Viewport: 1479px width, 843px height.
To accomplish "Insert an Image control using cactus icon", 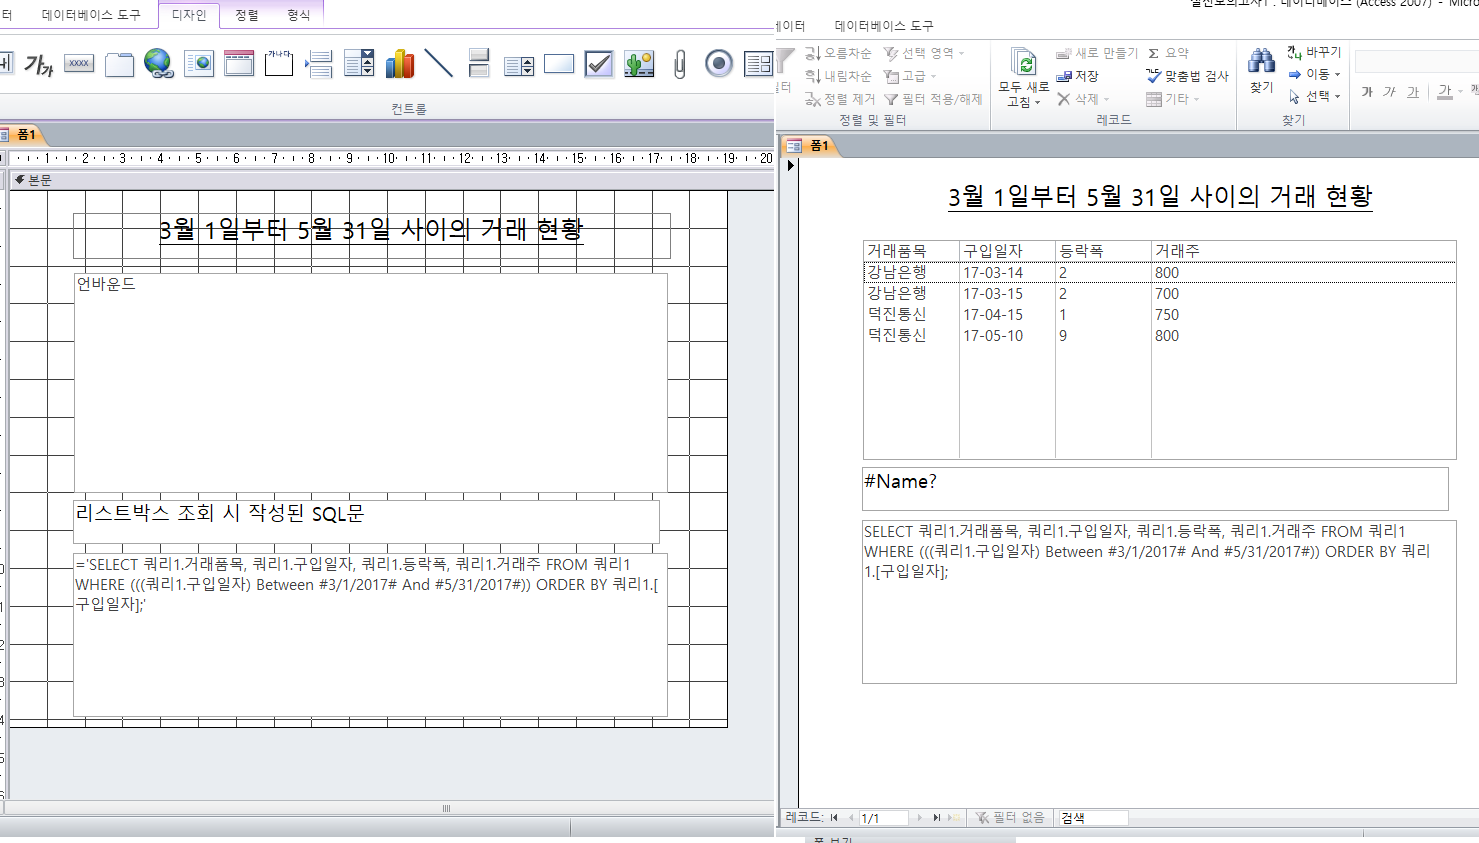I will tap(639, 64).
